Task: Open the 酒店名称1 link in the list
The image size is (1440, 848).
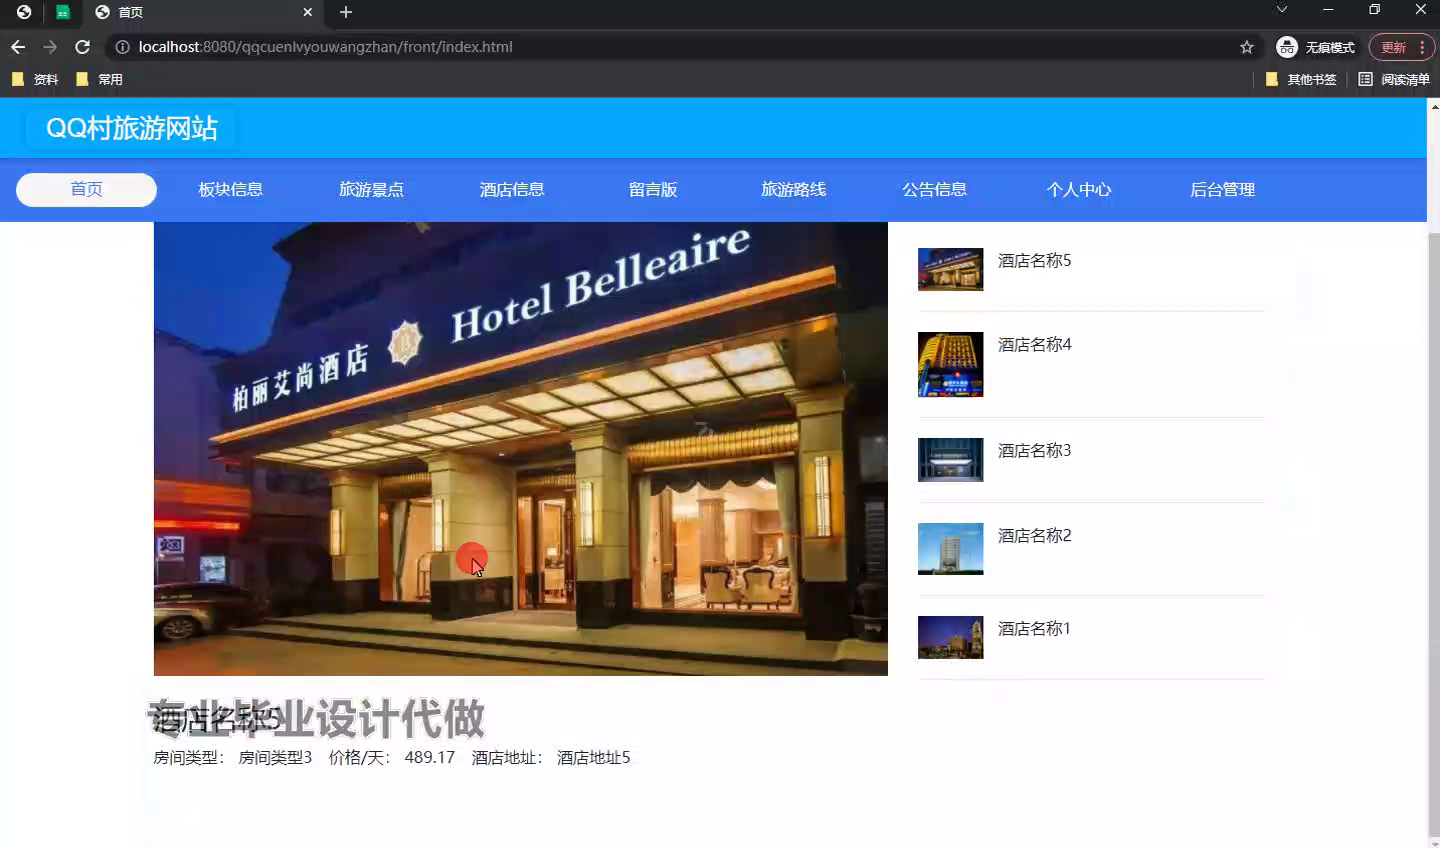Action: pyautogui.click(x=1035, y=629)
